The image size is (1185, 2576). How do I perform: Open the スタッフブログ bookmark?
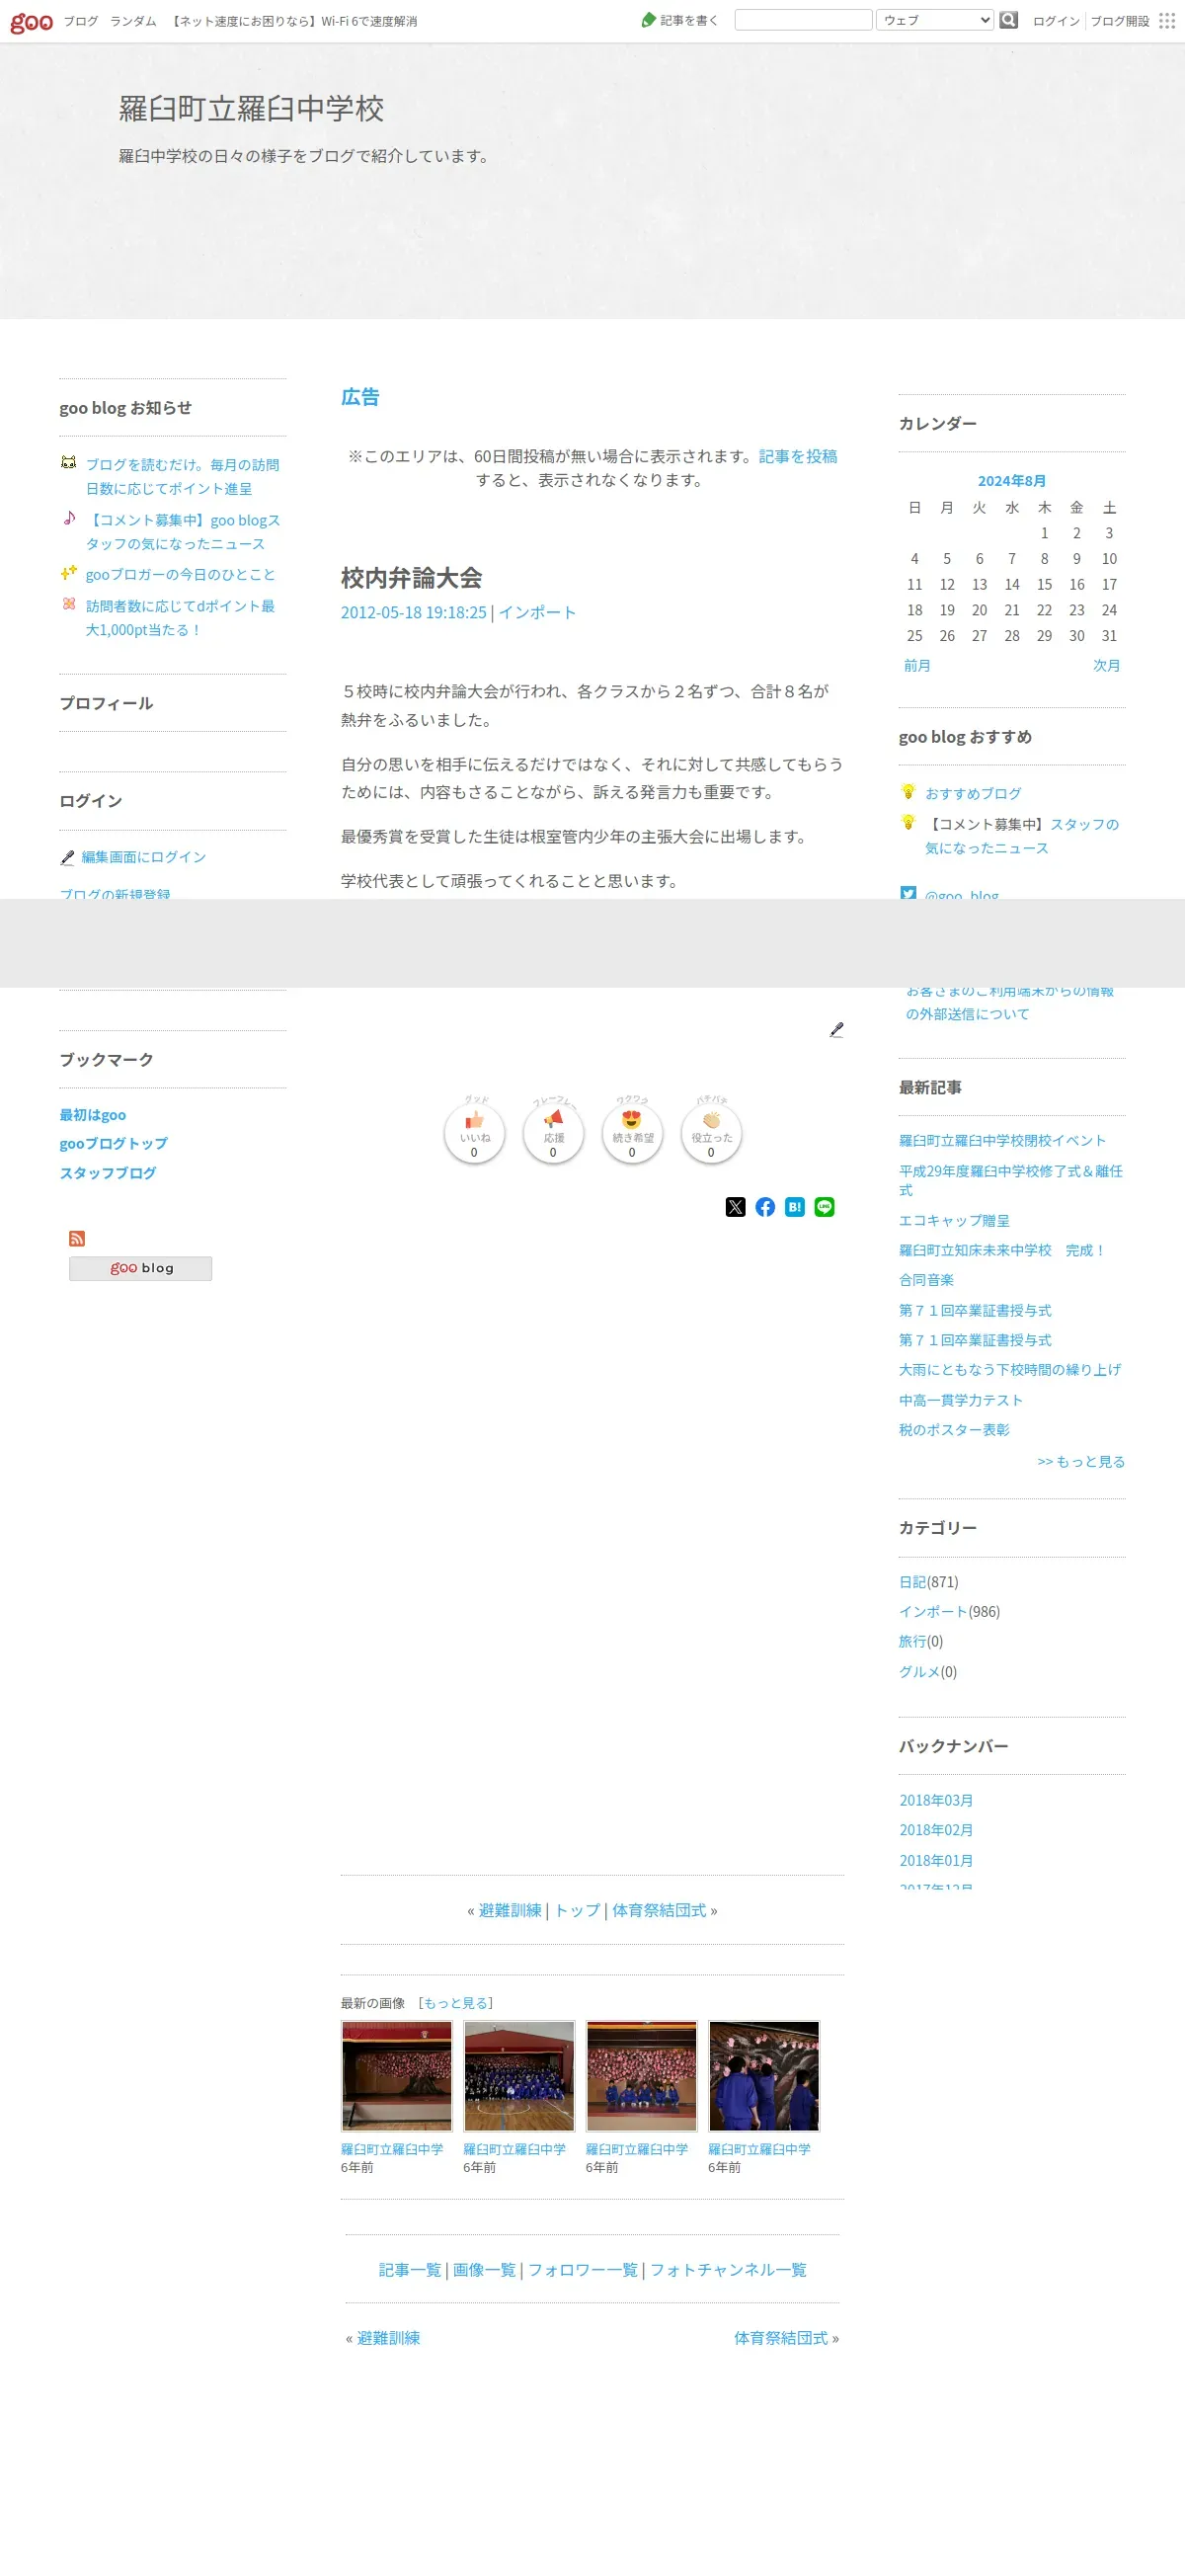[108, 1172]
